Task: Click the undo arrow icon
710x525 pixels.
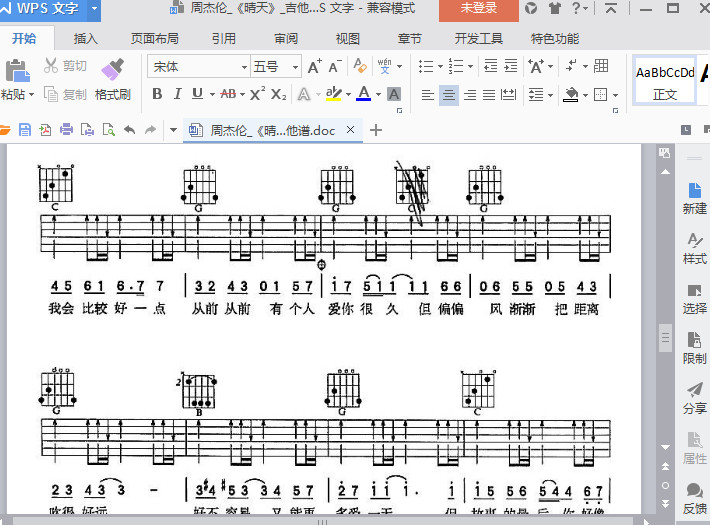Action: pyautogui.click(x=130, y=130)
